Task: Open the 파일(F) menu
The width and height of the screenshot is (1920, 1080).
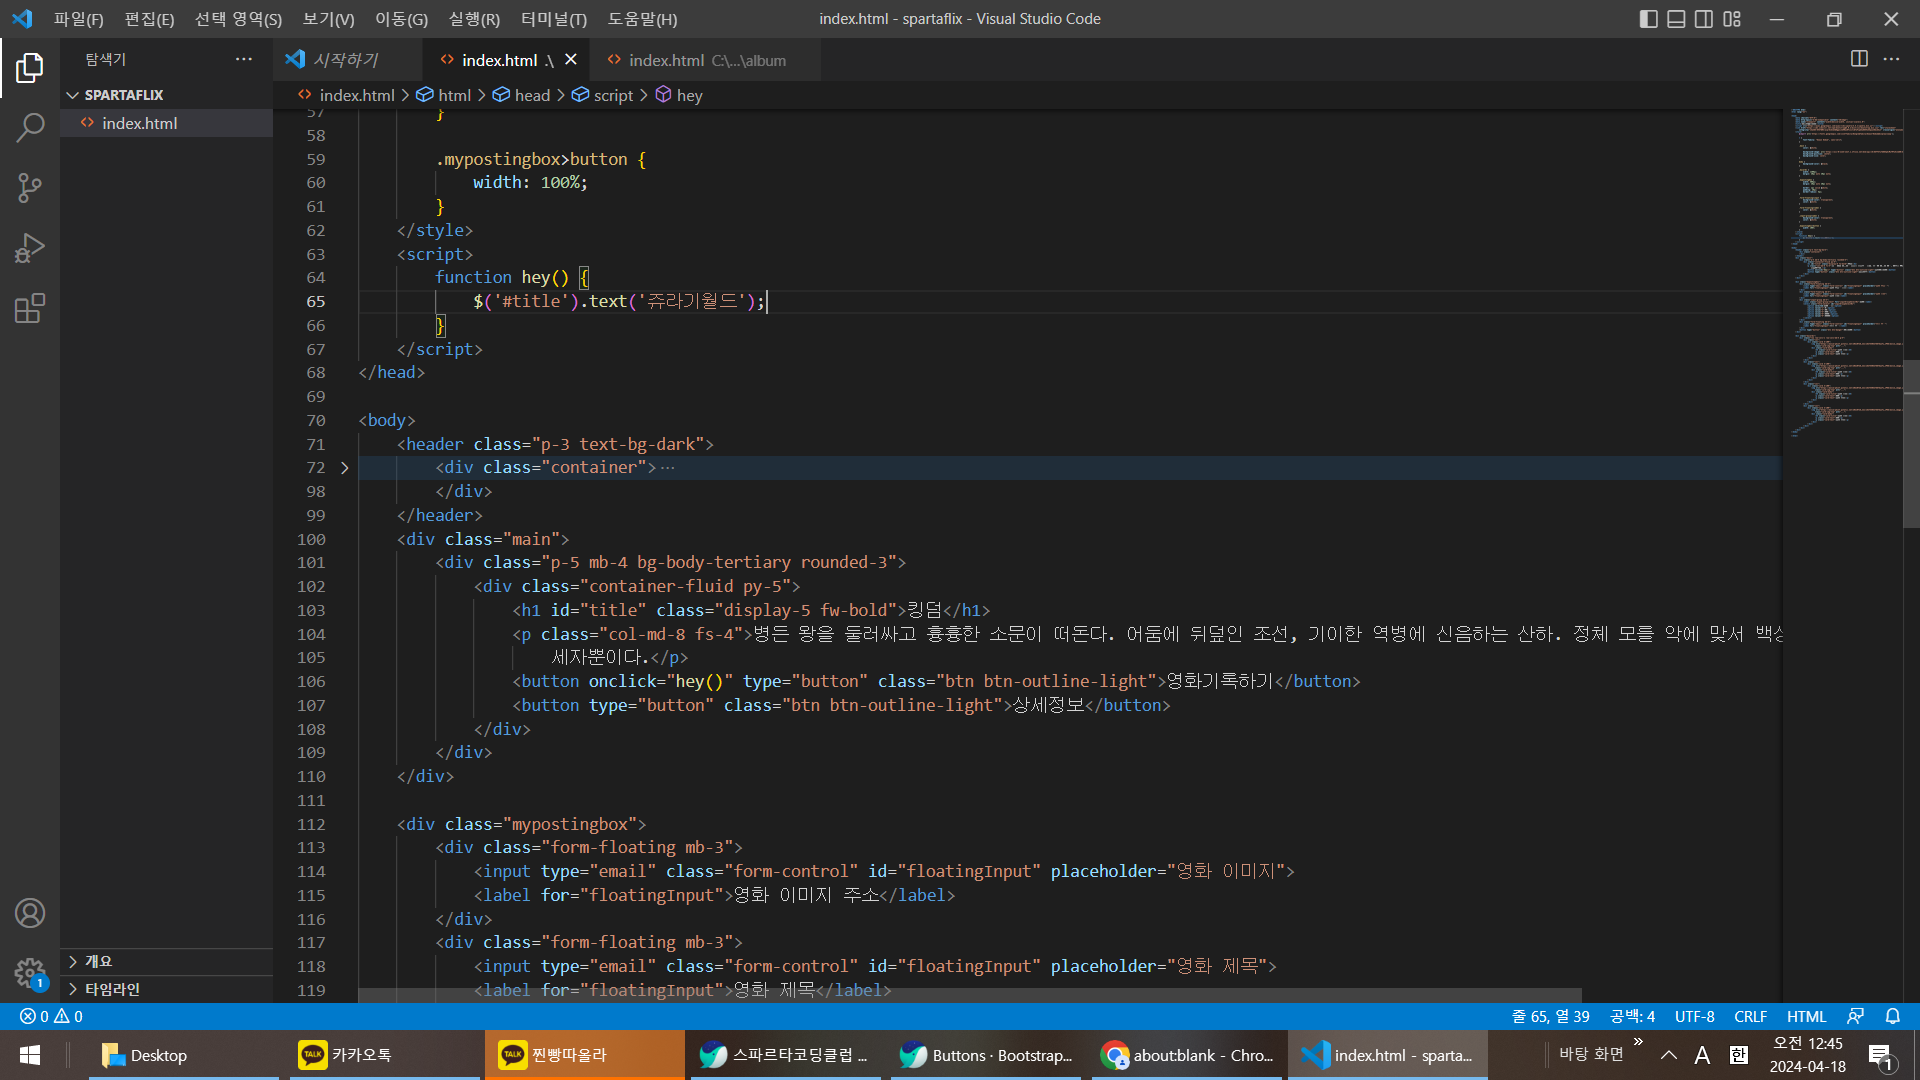Action: click(79, 19)
